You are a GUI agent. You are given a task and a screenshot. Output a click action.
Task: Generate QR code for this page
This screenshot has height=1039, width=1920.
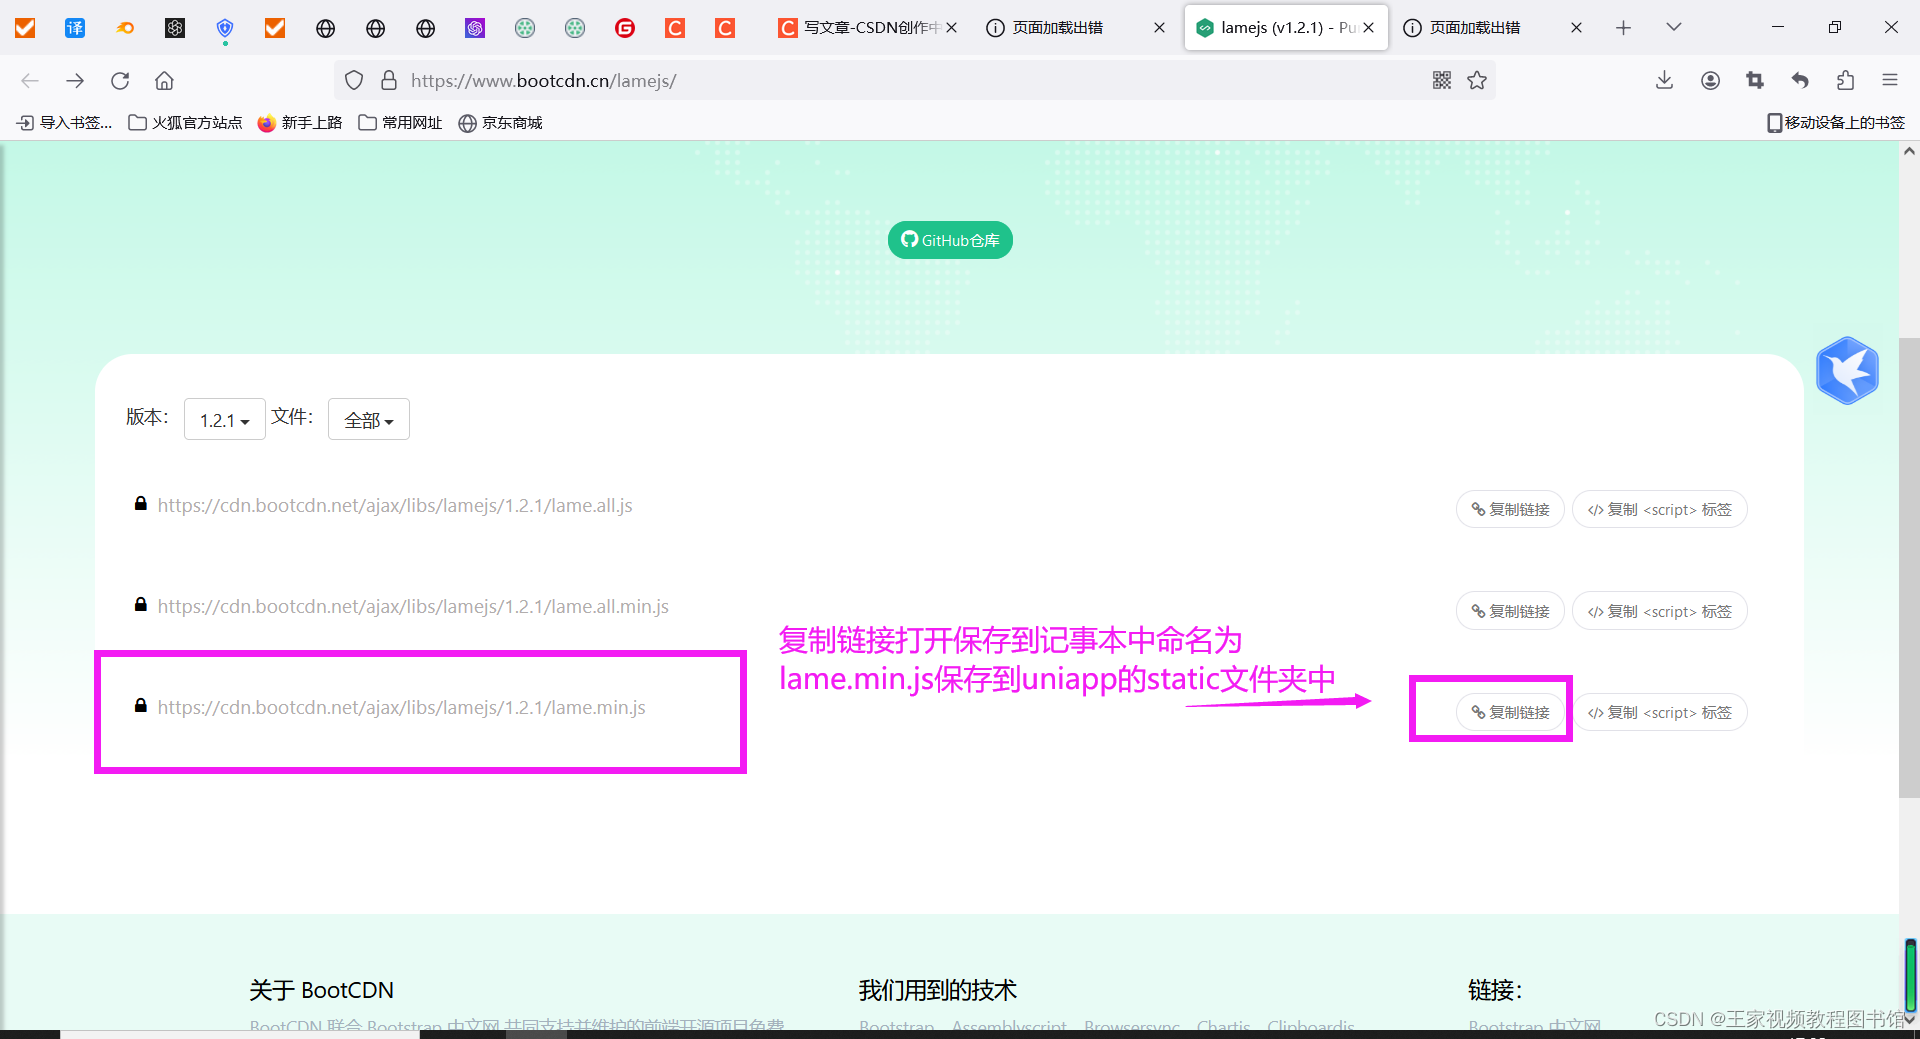(x=1441, y=81)
